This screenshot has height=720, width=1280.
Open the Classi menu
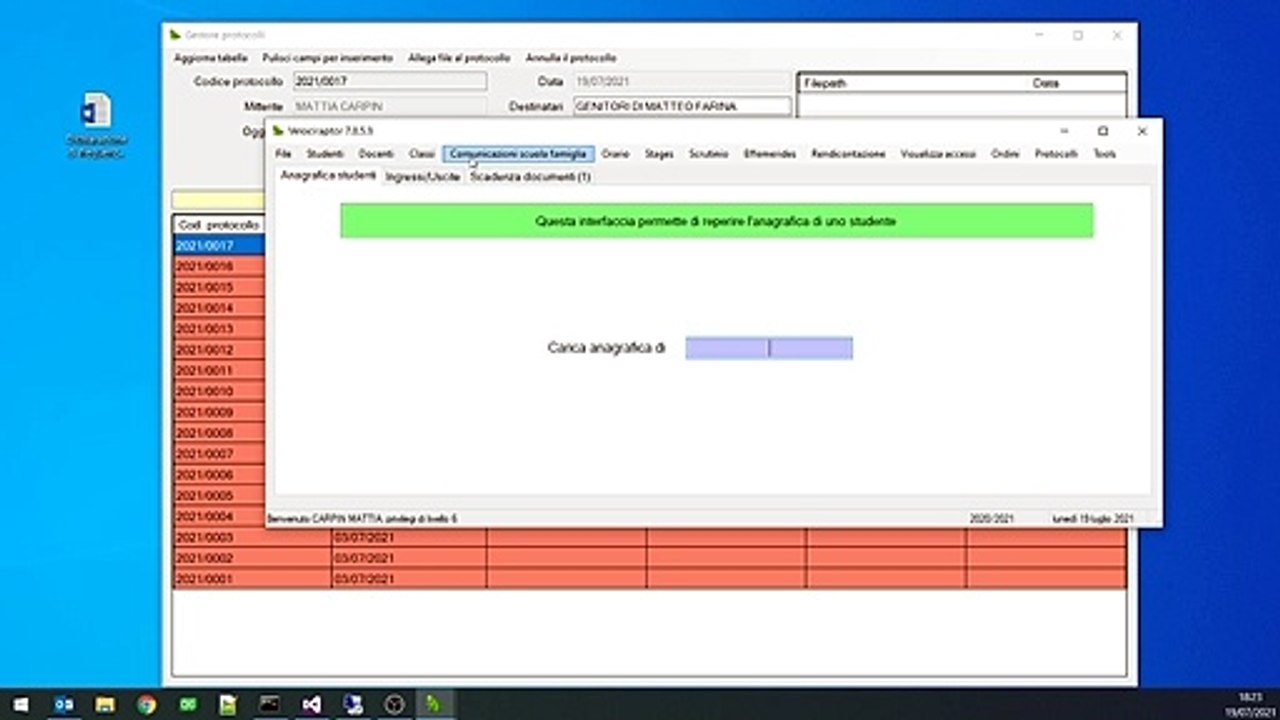coord(422,154)
